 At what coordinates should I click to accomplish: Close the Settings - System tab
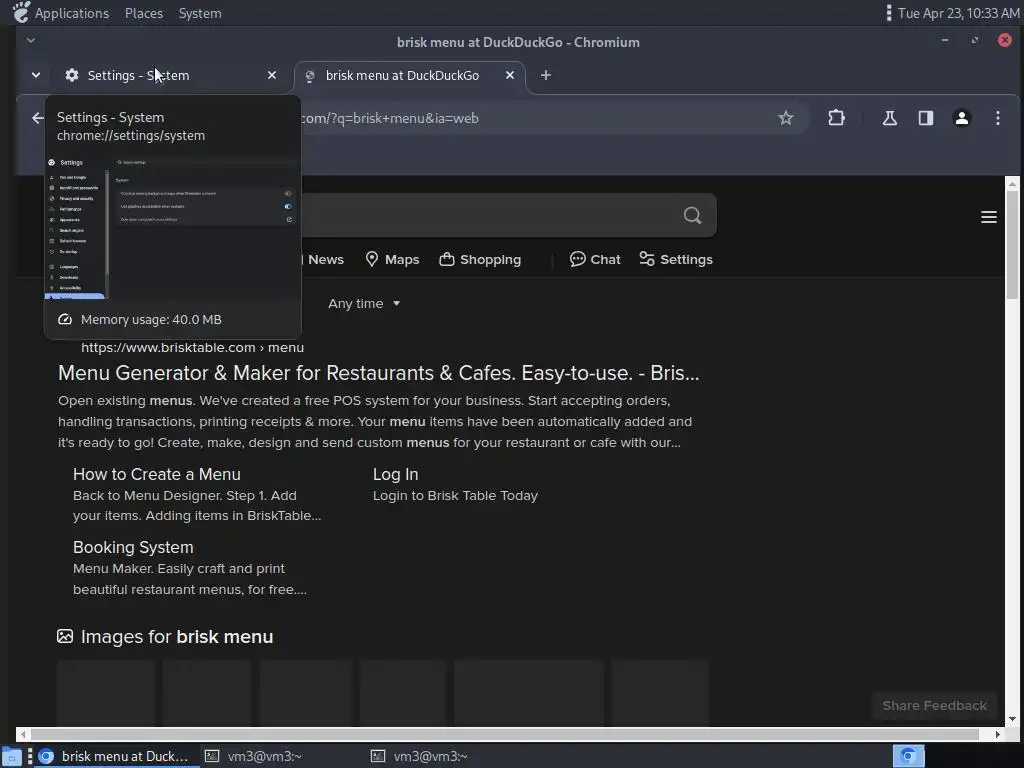point(272,76)
